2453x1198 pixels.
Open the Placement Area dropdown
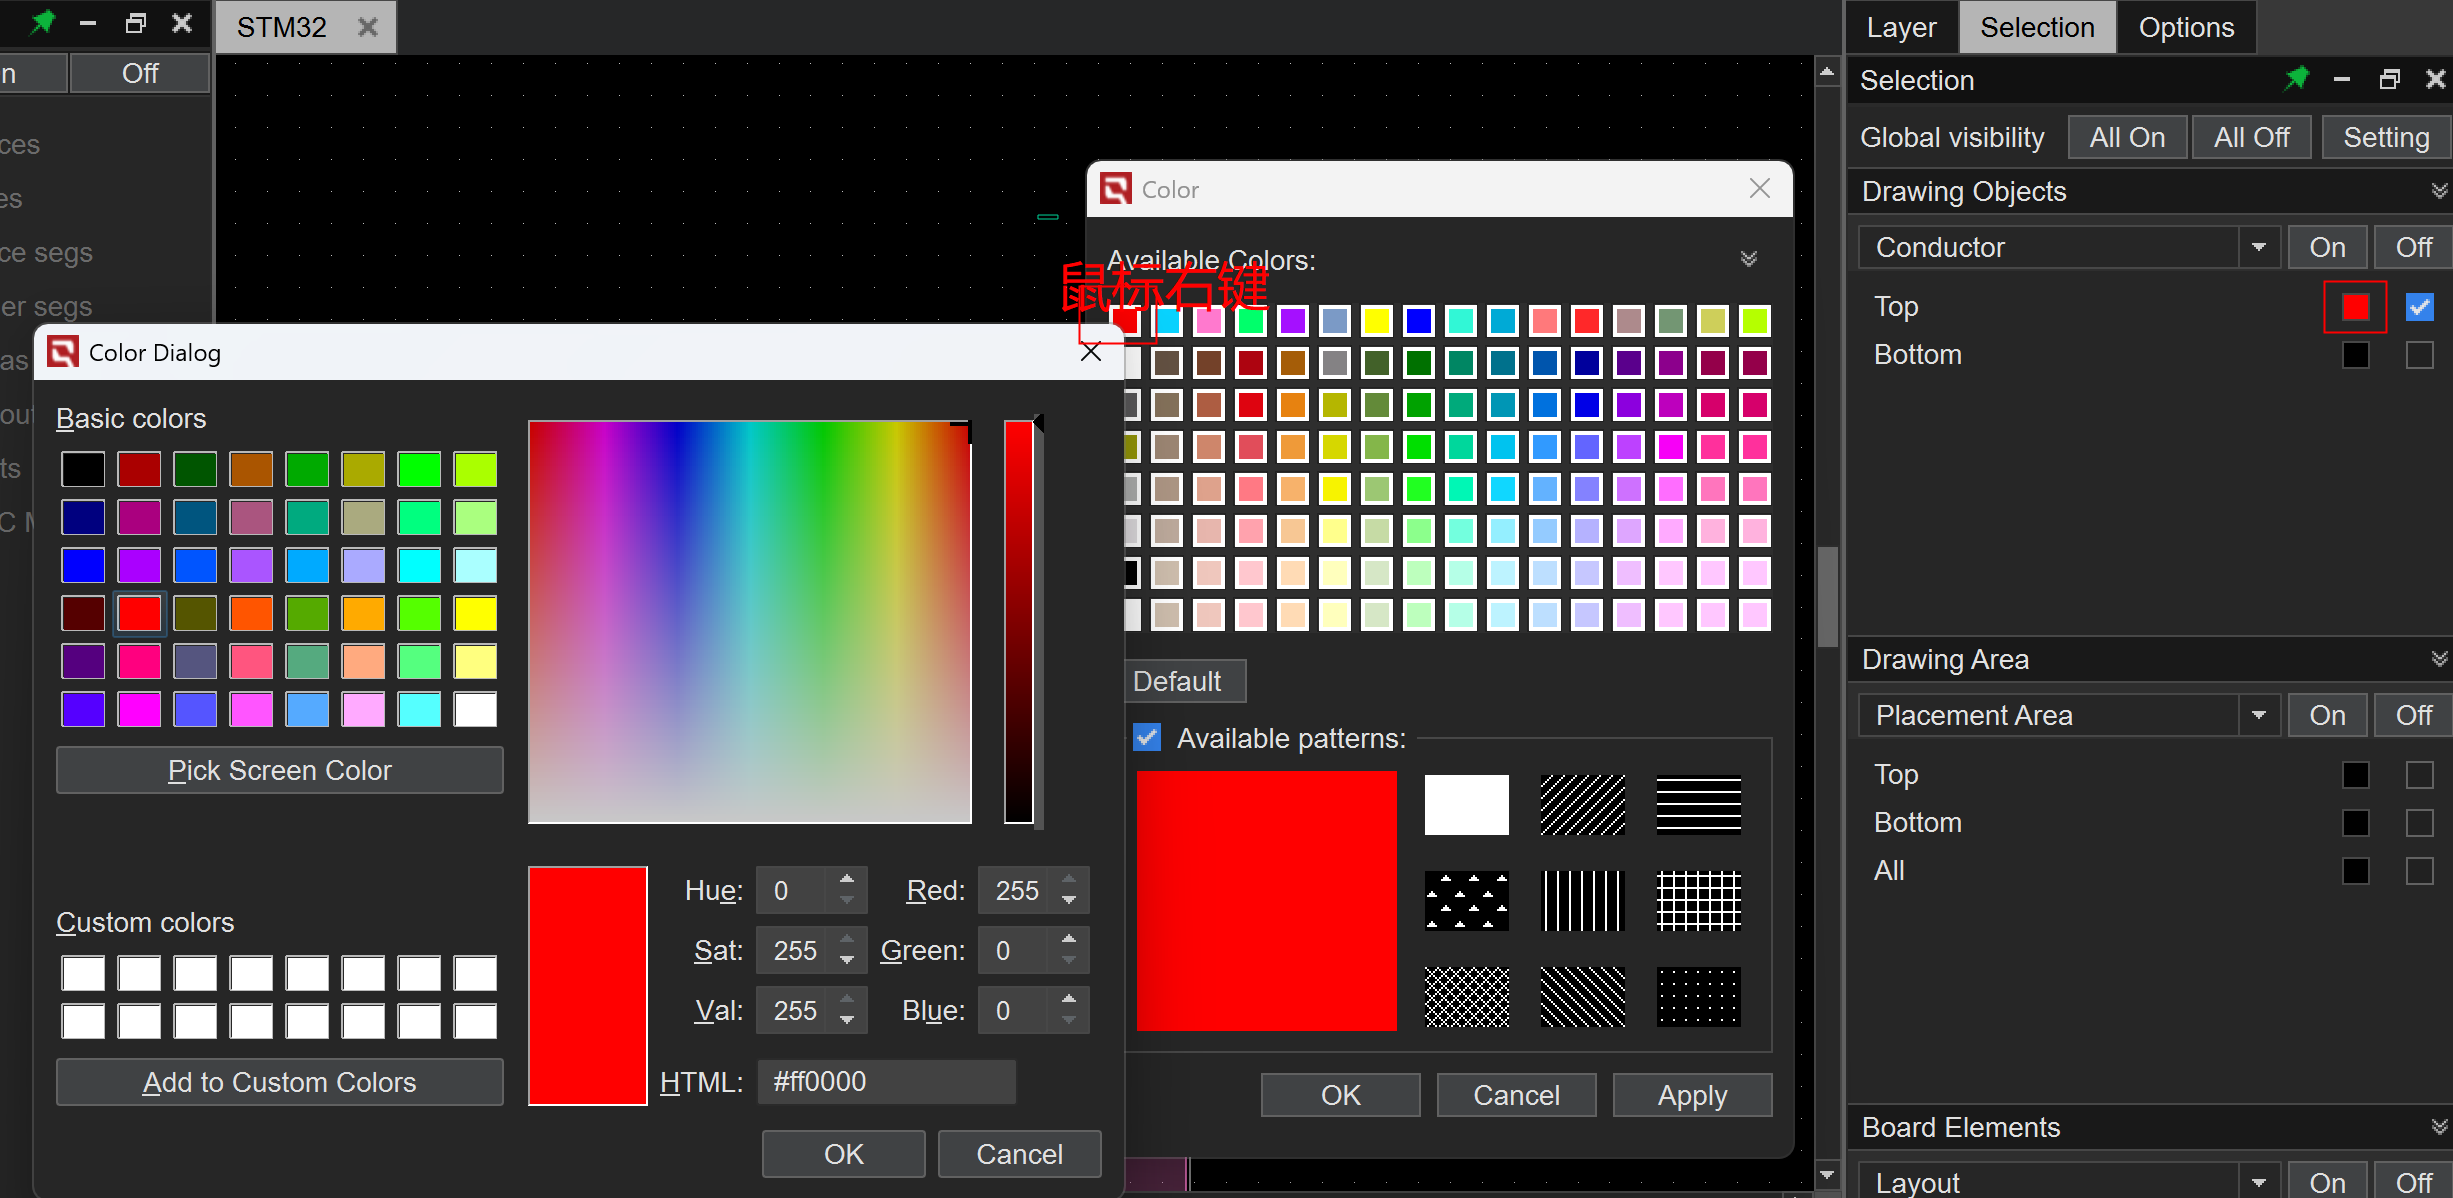coord(2258,715)
